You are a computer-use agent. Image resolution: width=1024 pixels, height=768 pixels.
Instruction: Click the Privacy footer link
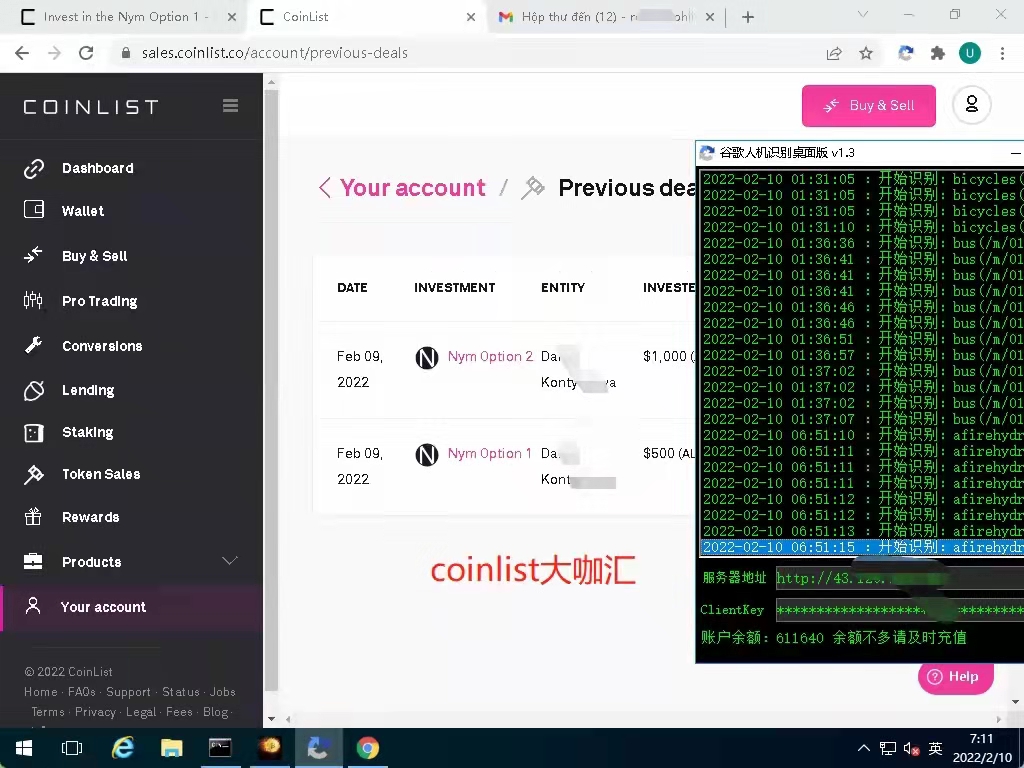tap(95, 712)
